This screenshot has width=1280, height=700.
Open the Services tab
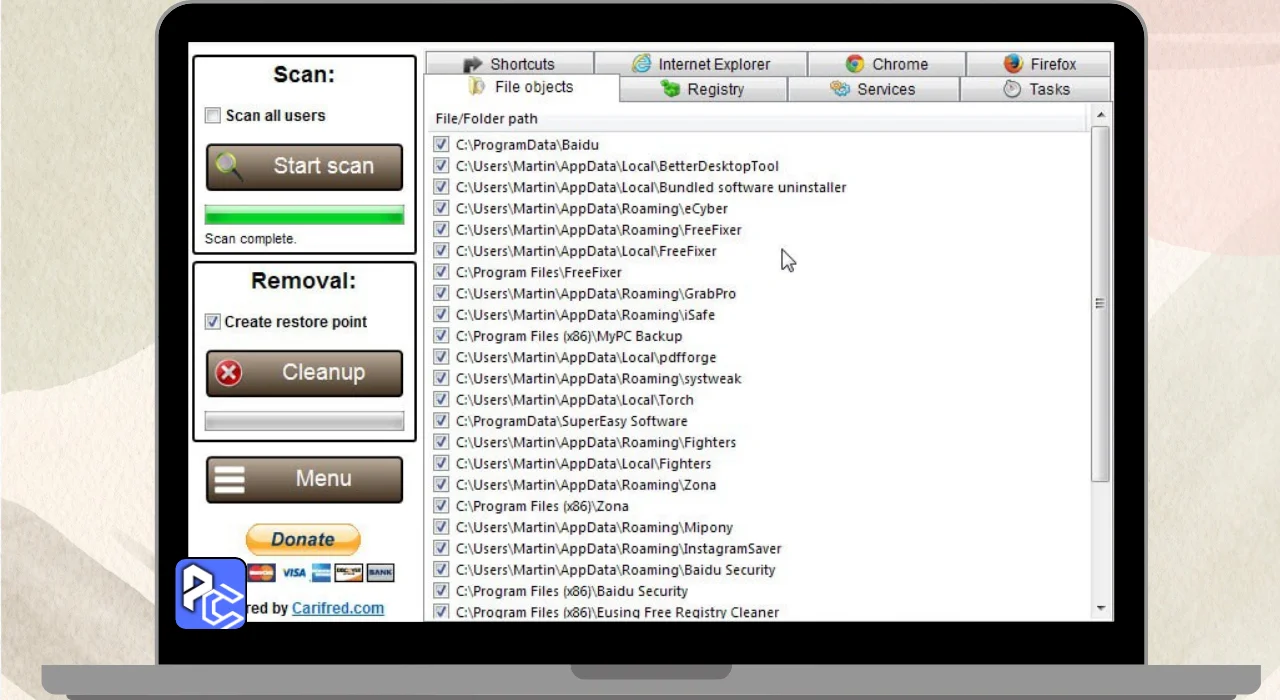[x=874, y=89]
